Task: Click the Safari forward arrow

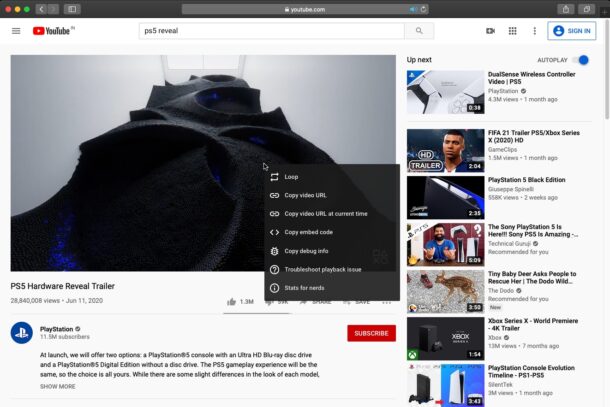Action: pyautogui.click(x=53, y=9)
